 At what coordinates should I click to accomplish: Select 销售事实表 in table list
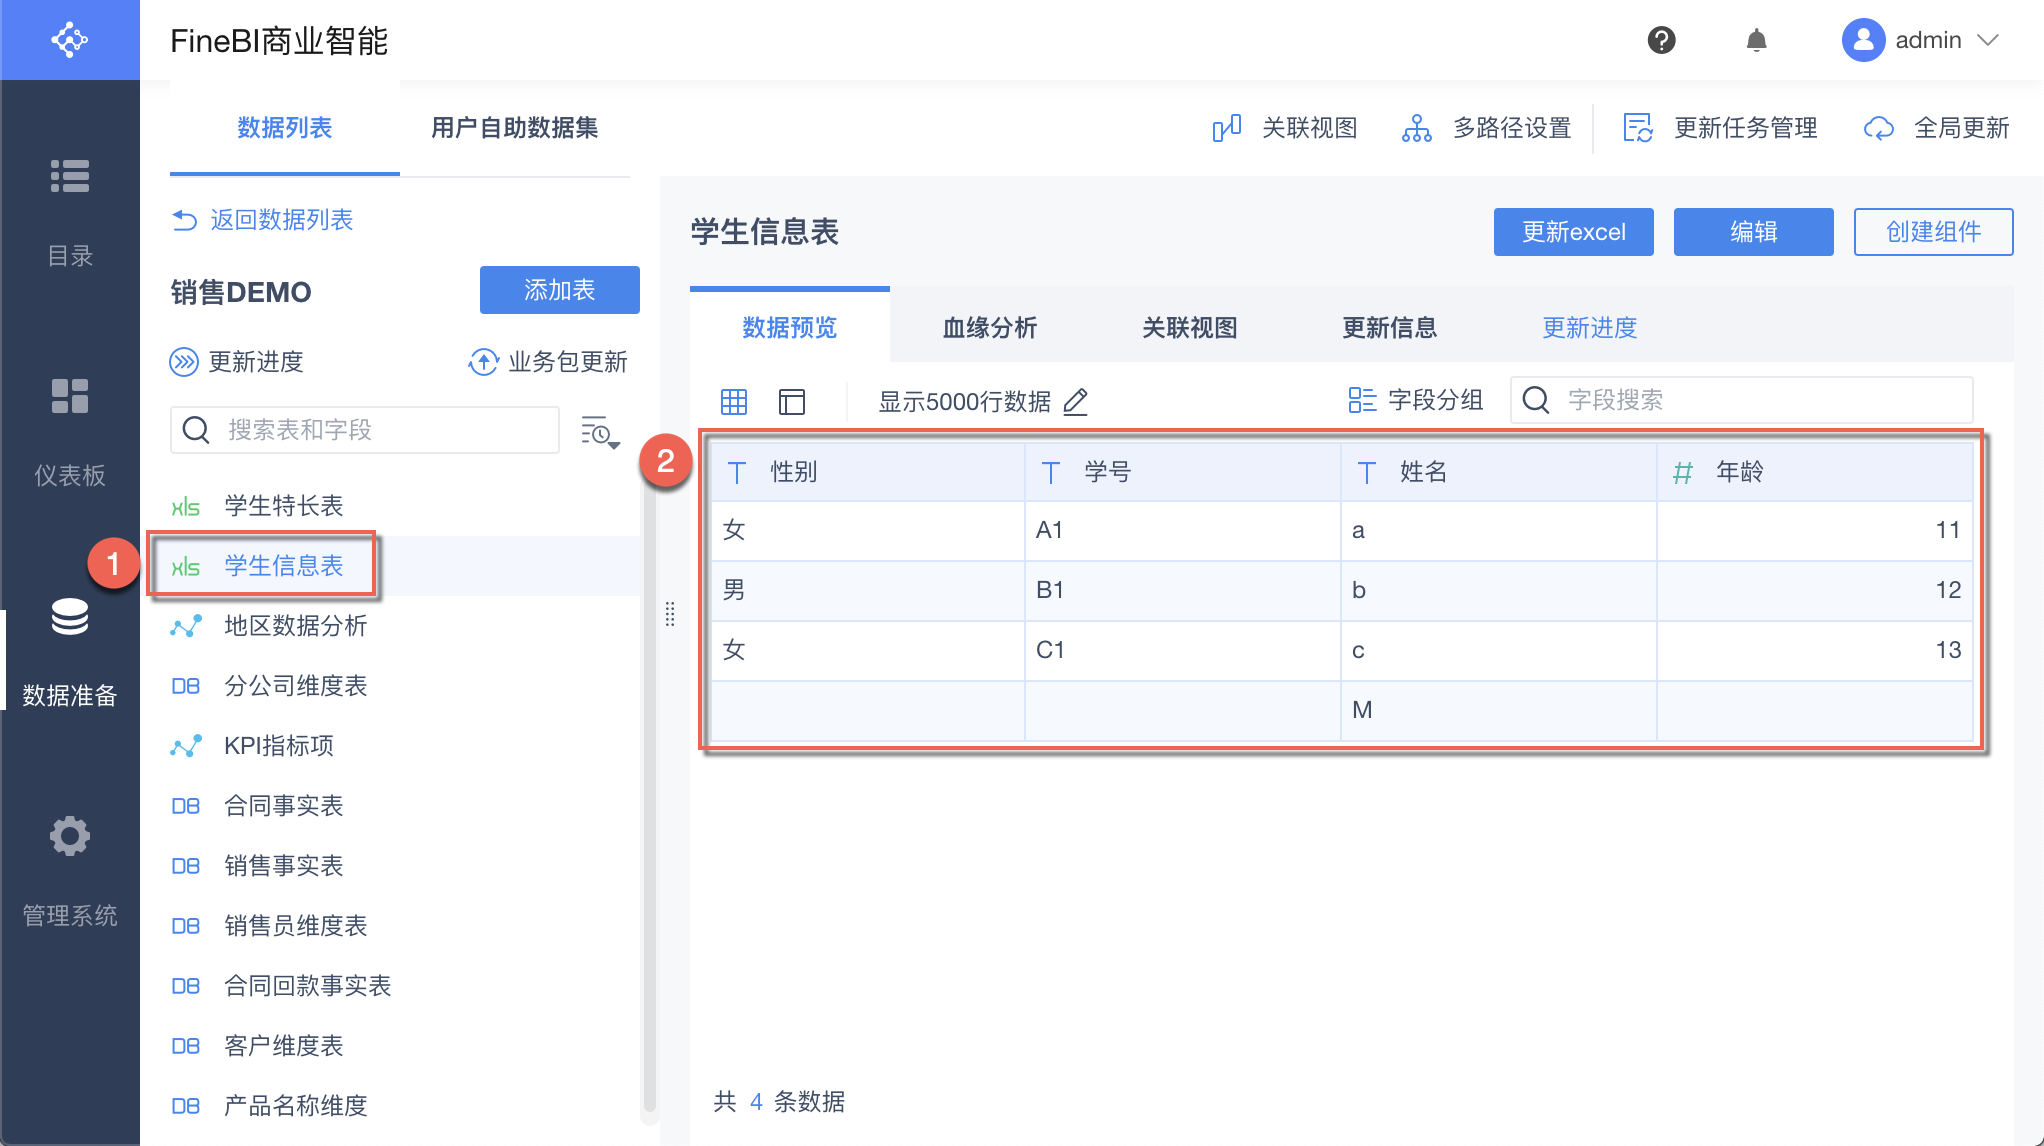[x=284, y=866]
